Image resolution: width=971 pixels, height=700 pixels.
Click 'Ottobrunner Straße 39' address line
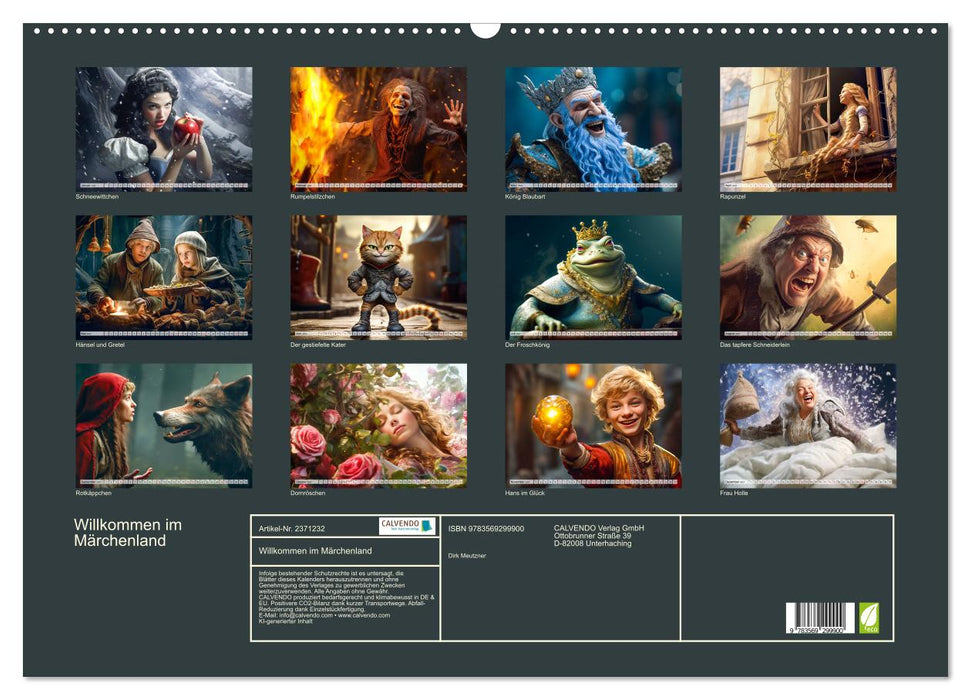point(593,536)
